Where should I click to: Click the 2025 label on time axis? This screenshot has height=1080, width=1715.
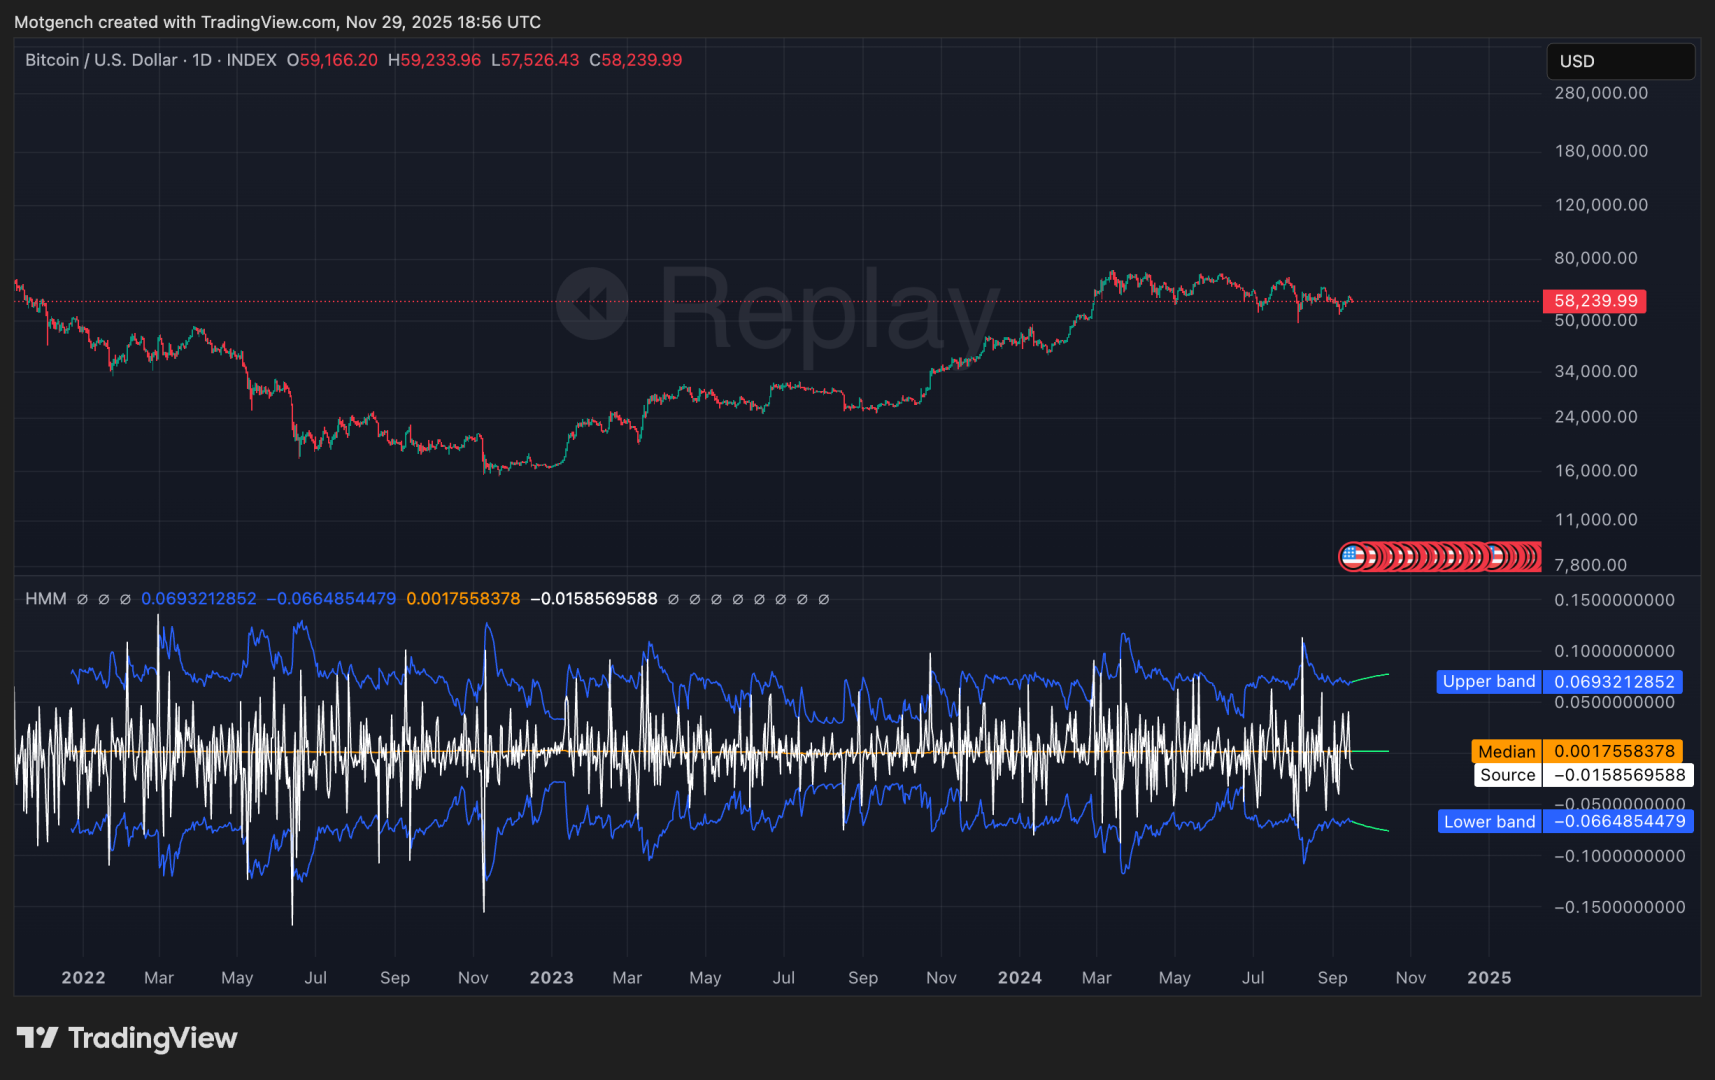pyautogui.click(x=1488, y=978)
